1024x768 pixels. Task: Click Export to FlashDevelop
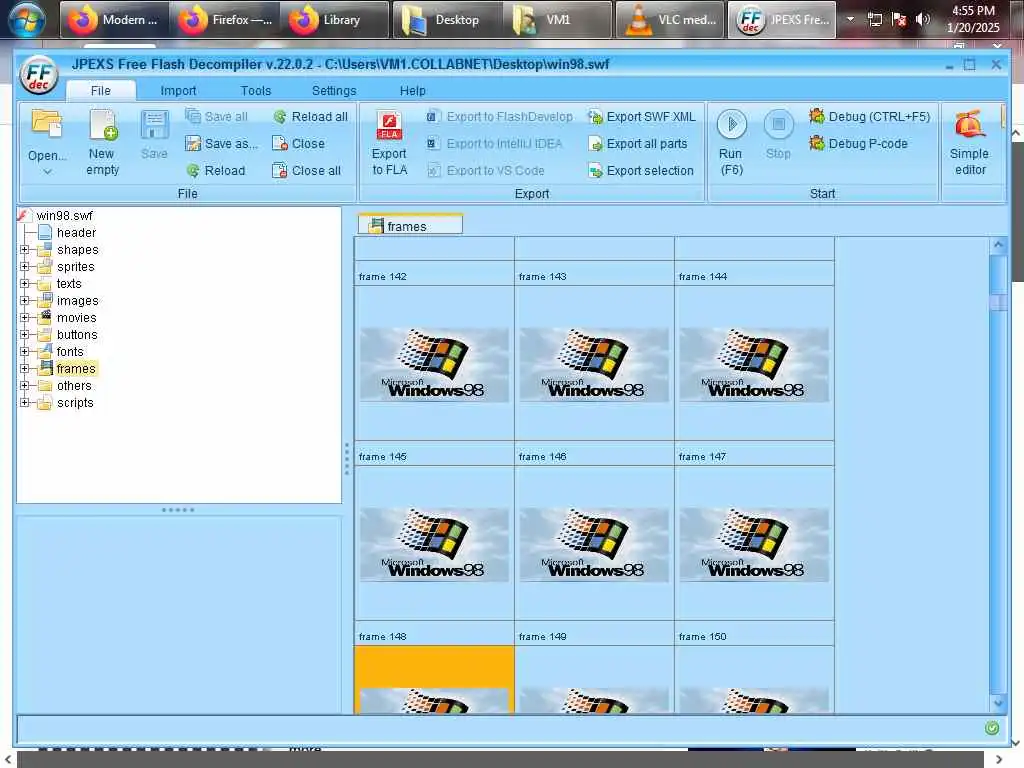pyautogui.click(x=500, y=116)
